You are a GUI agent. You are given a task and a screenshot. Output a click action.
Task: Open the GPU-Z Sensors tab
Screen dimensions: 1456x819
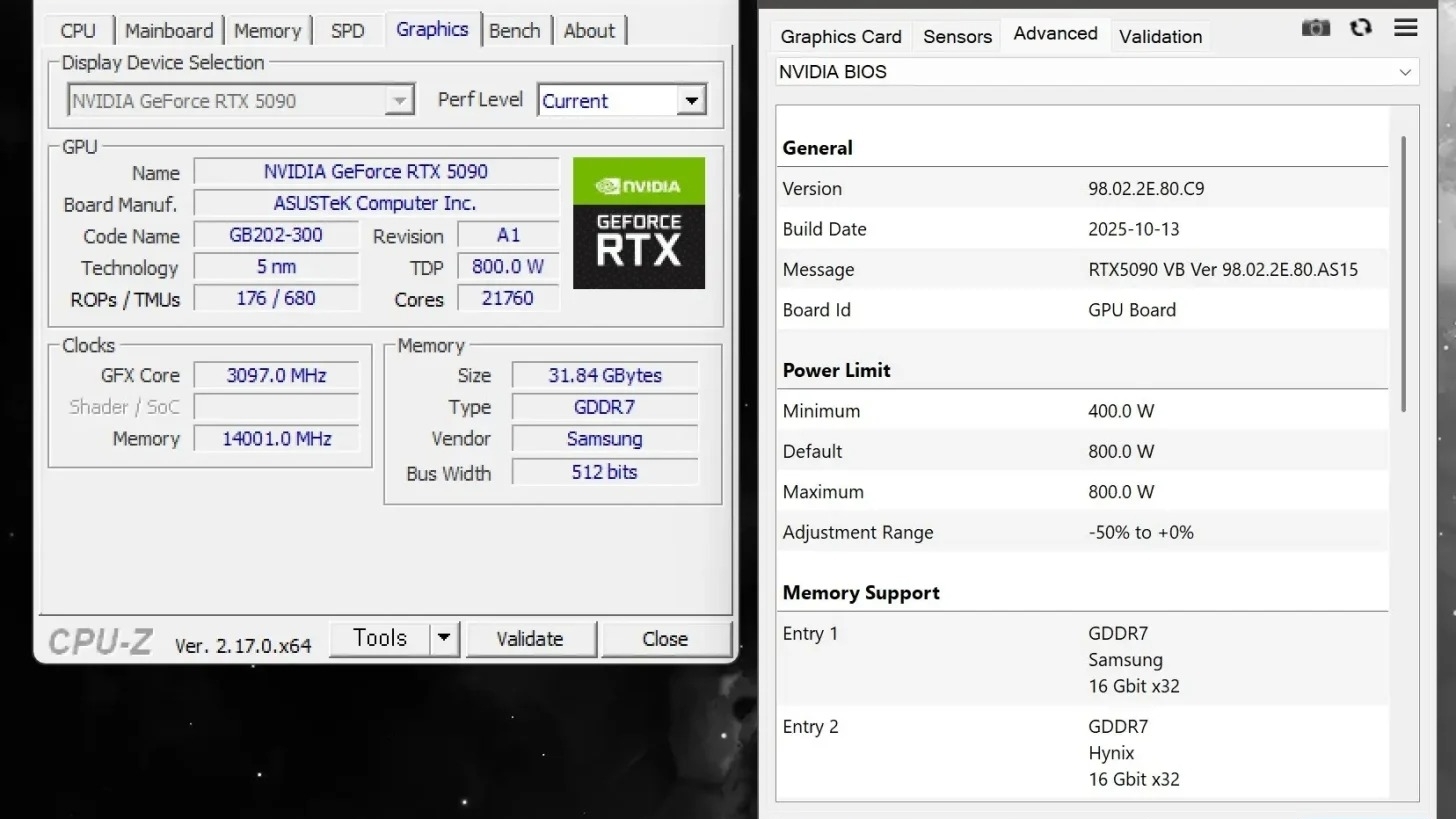[957, 37]
